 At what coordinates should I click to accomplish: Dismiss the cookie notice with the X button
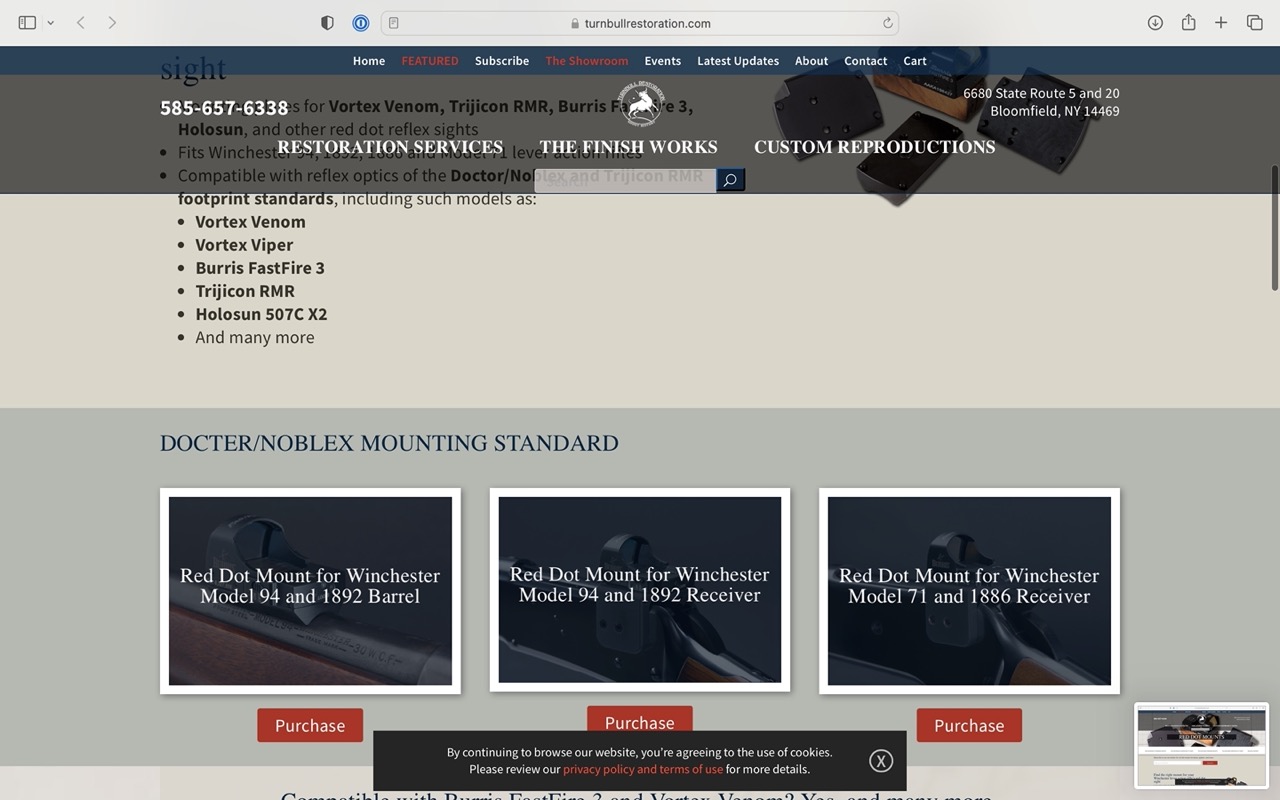[x=880, y=761]
